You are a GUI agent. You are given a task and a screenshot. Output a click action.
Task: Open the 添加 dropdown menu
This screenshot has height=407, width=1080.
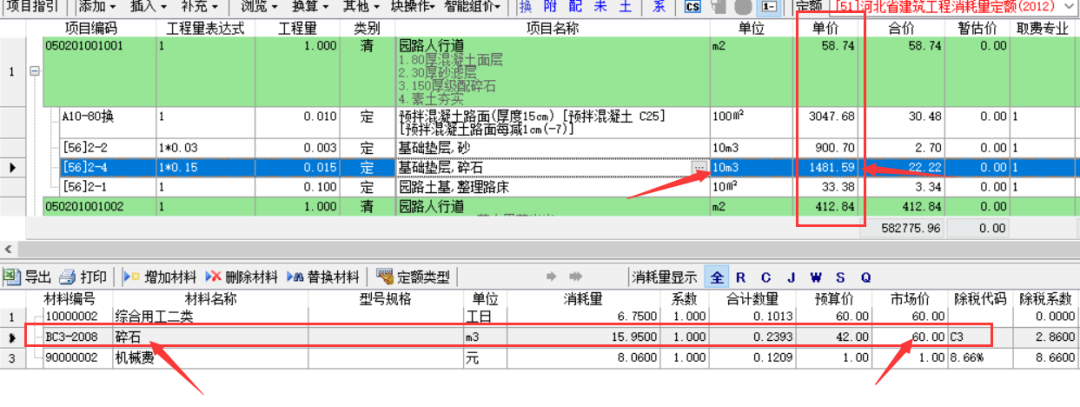point(98,6)
